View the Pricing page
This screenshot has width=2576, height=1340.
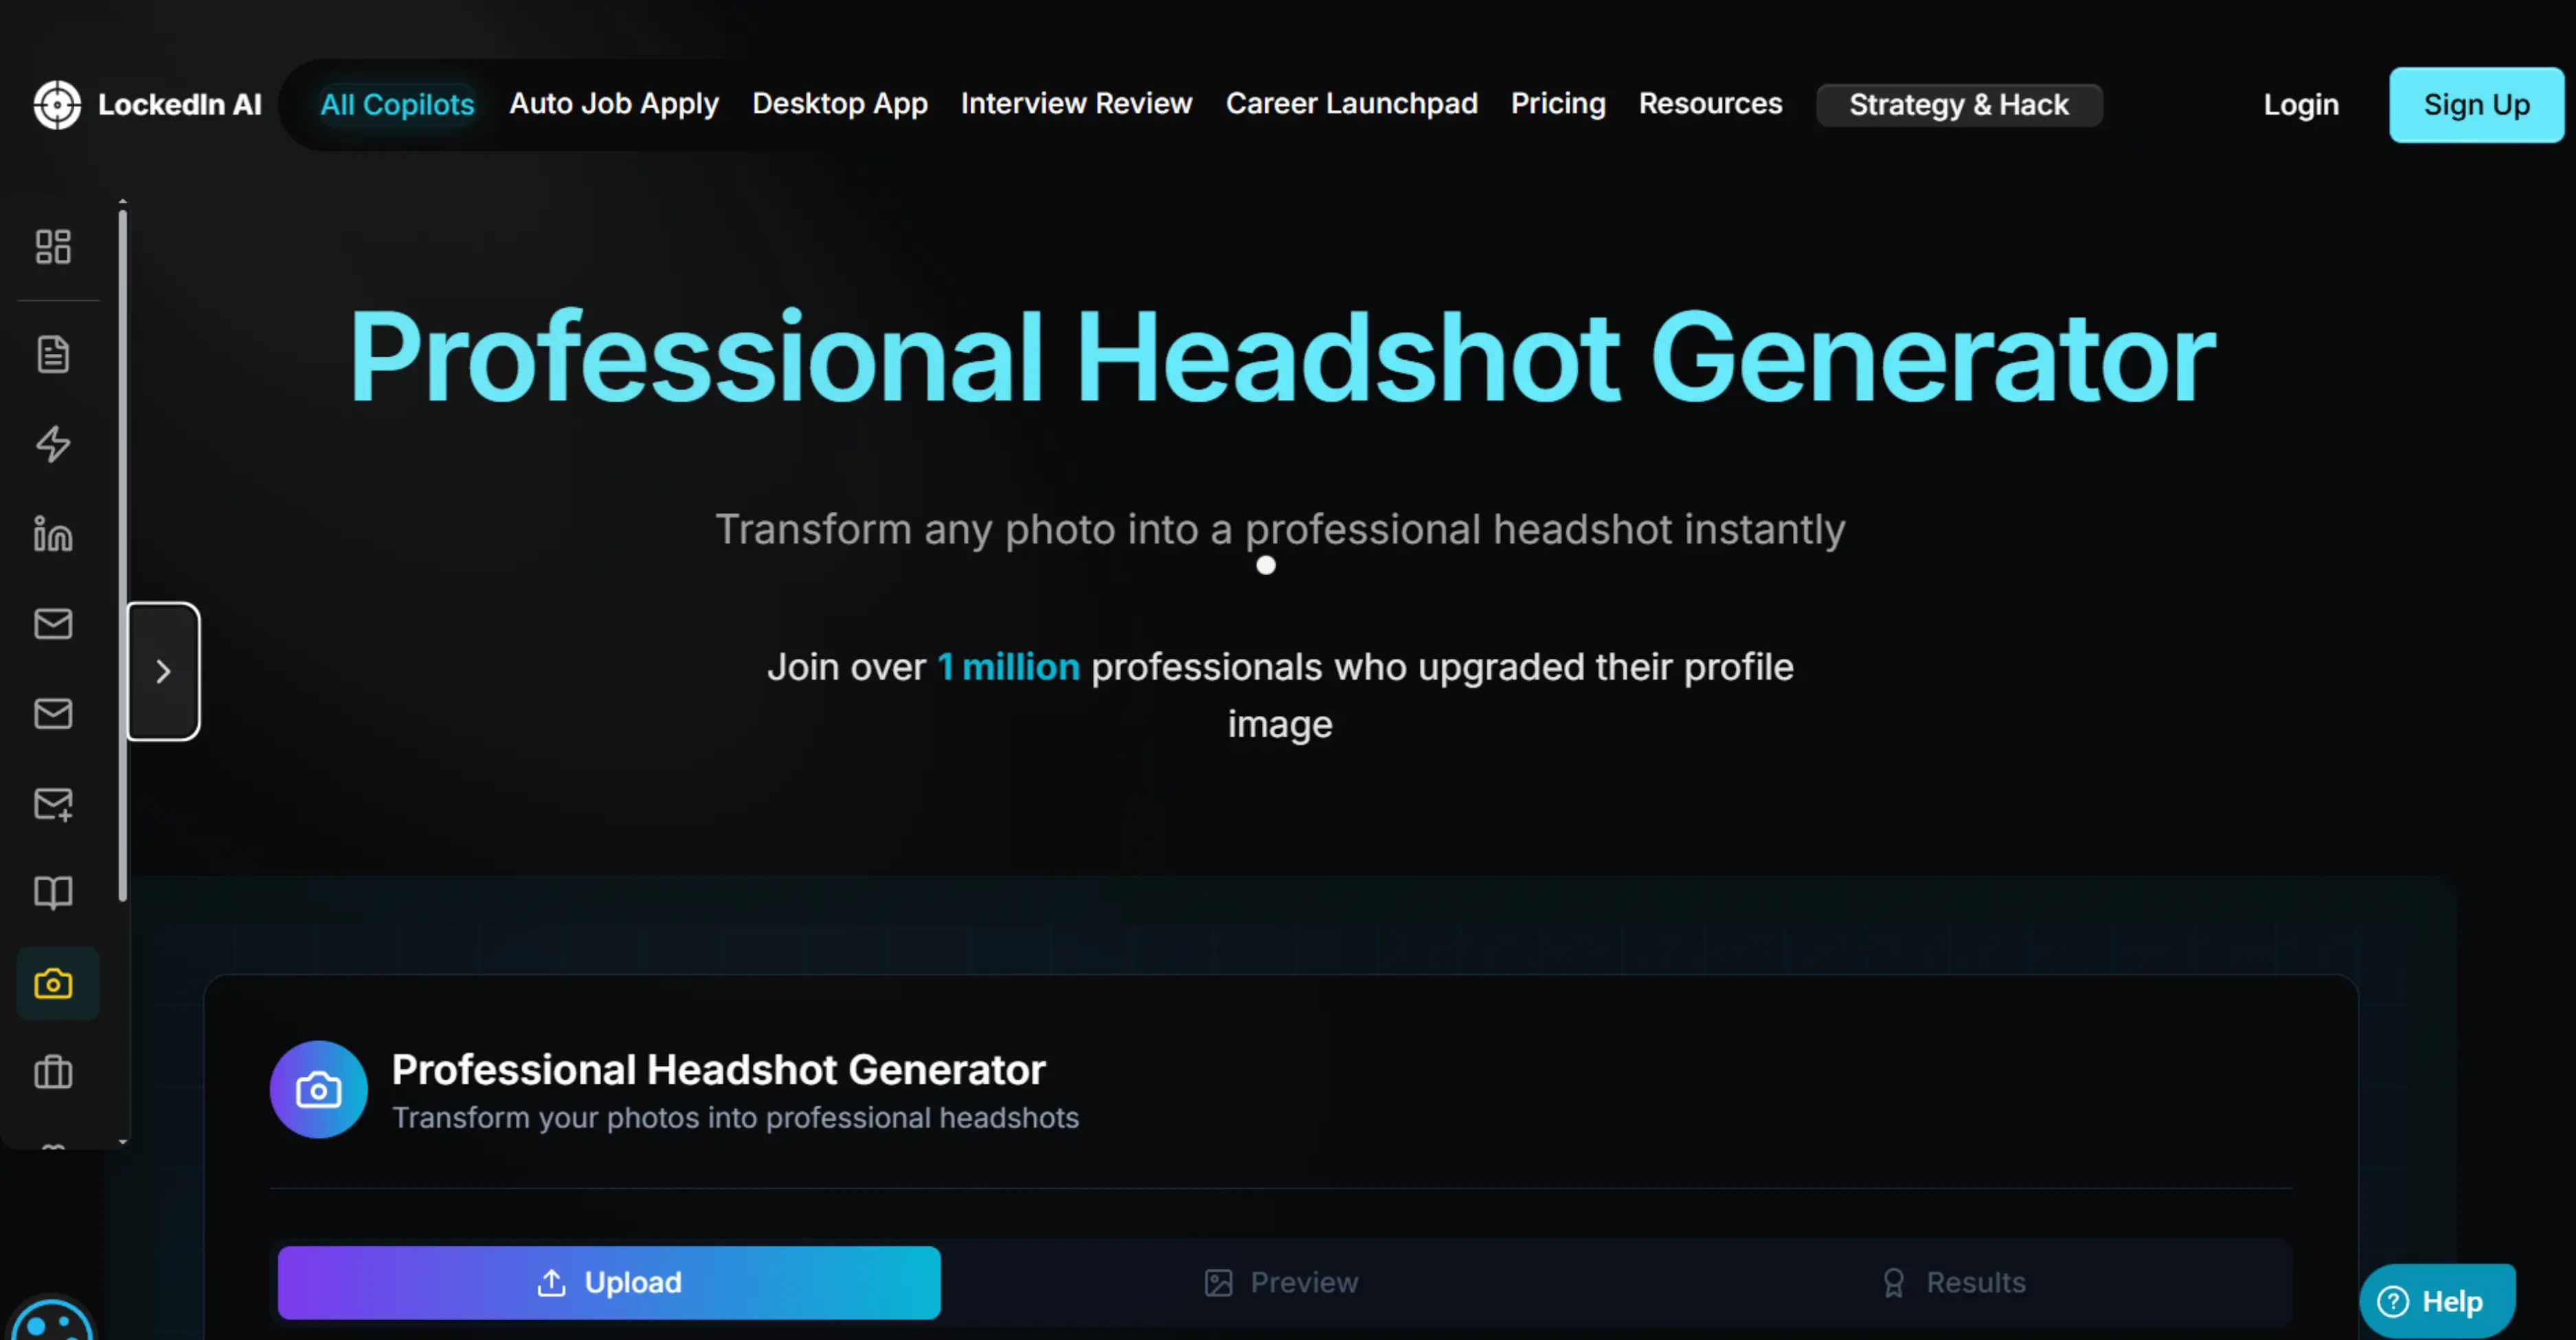pyautogui.click(x=1558, y=104)
